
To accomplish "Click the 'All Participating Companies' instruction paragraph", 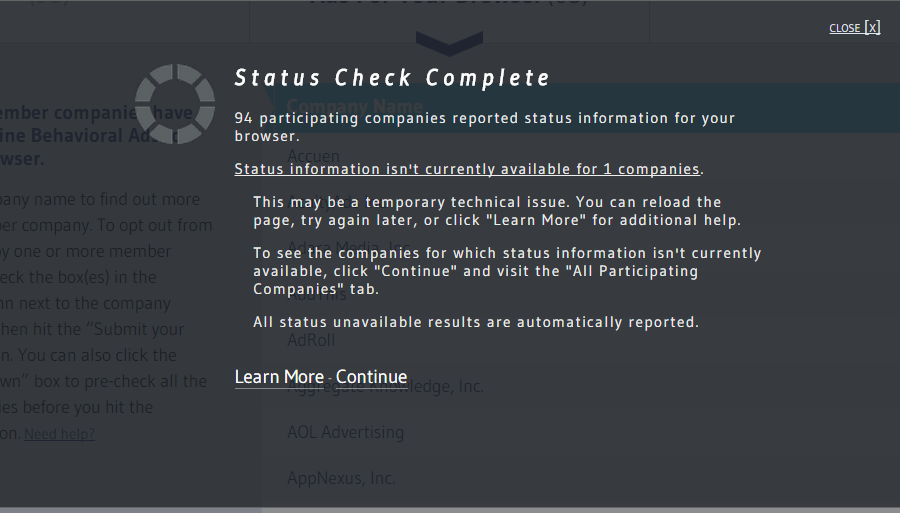I will 507,271.
